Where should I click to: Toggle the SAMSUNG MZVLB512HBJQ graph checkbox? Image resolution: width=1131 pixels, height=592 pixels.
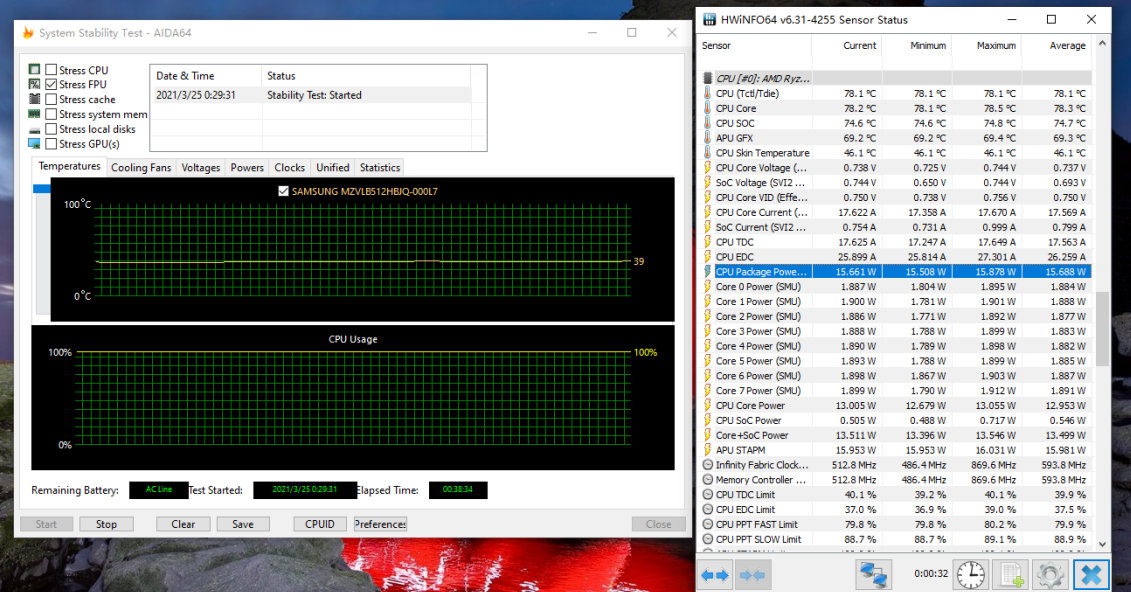284,191
